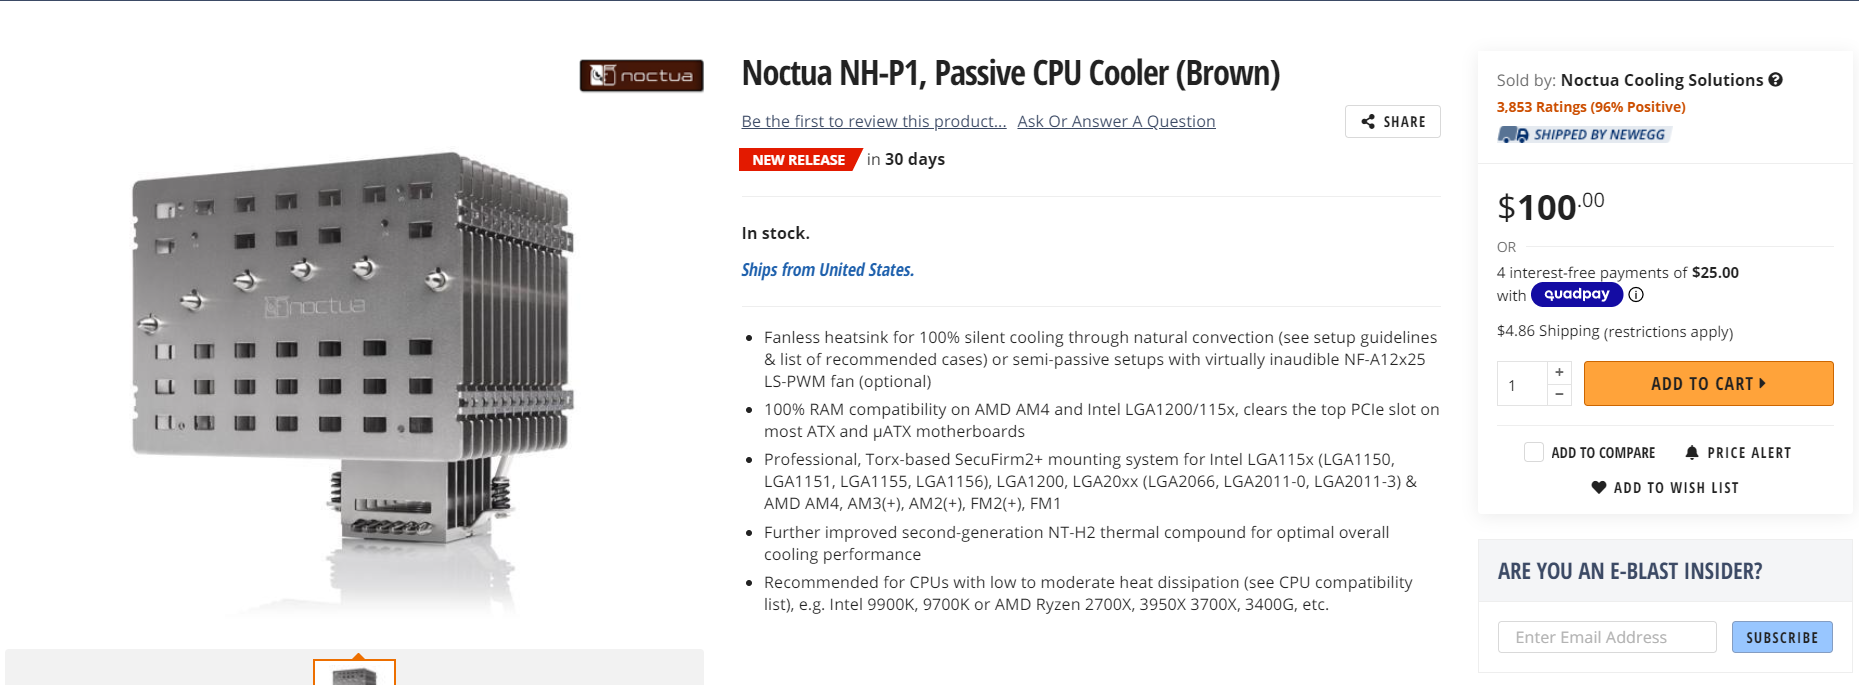Click the Add to Wish List heart
The width and height of the screenshot is (1859, 685).
point(1599,488)
